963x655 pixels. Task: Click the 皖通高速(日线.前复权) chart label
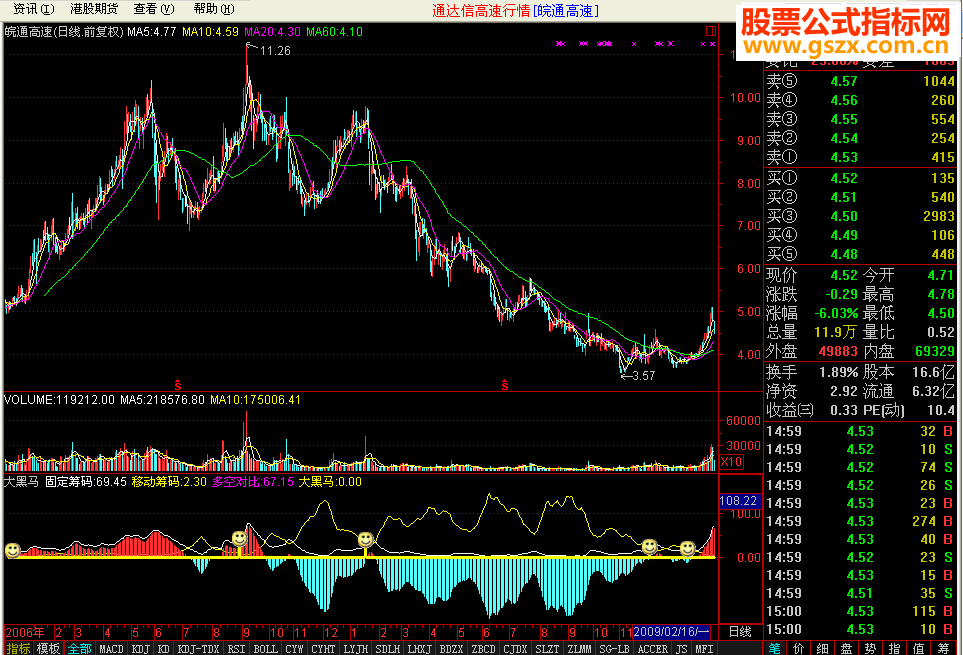coord(64,31)
